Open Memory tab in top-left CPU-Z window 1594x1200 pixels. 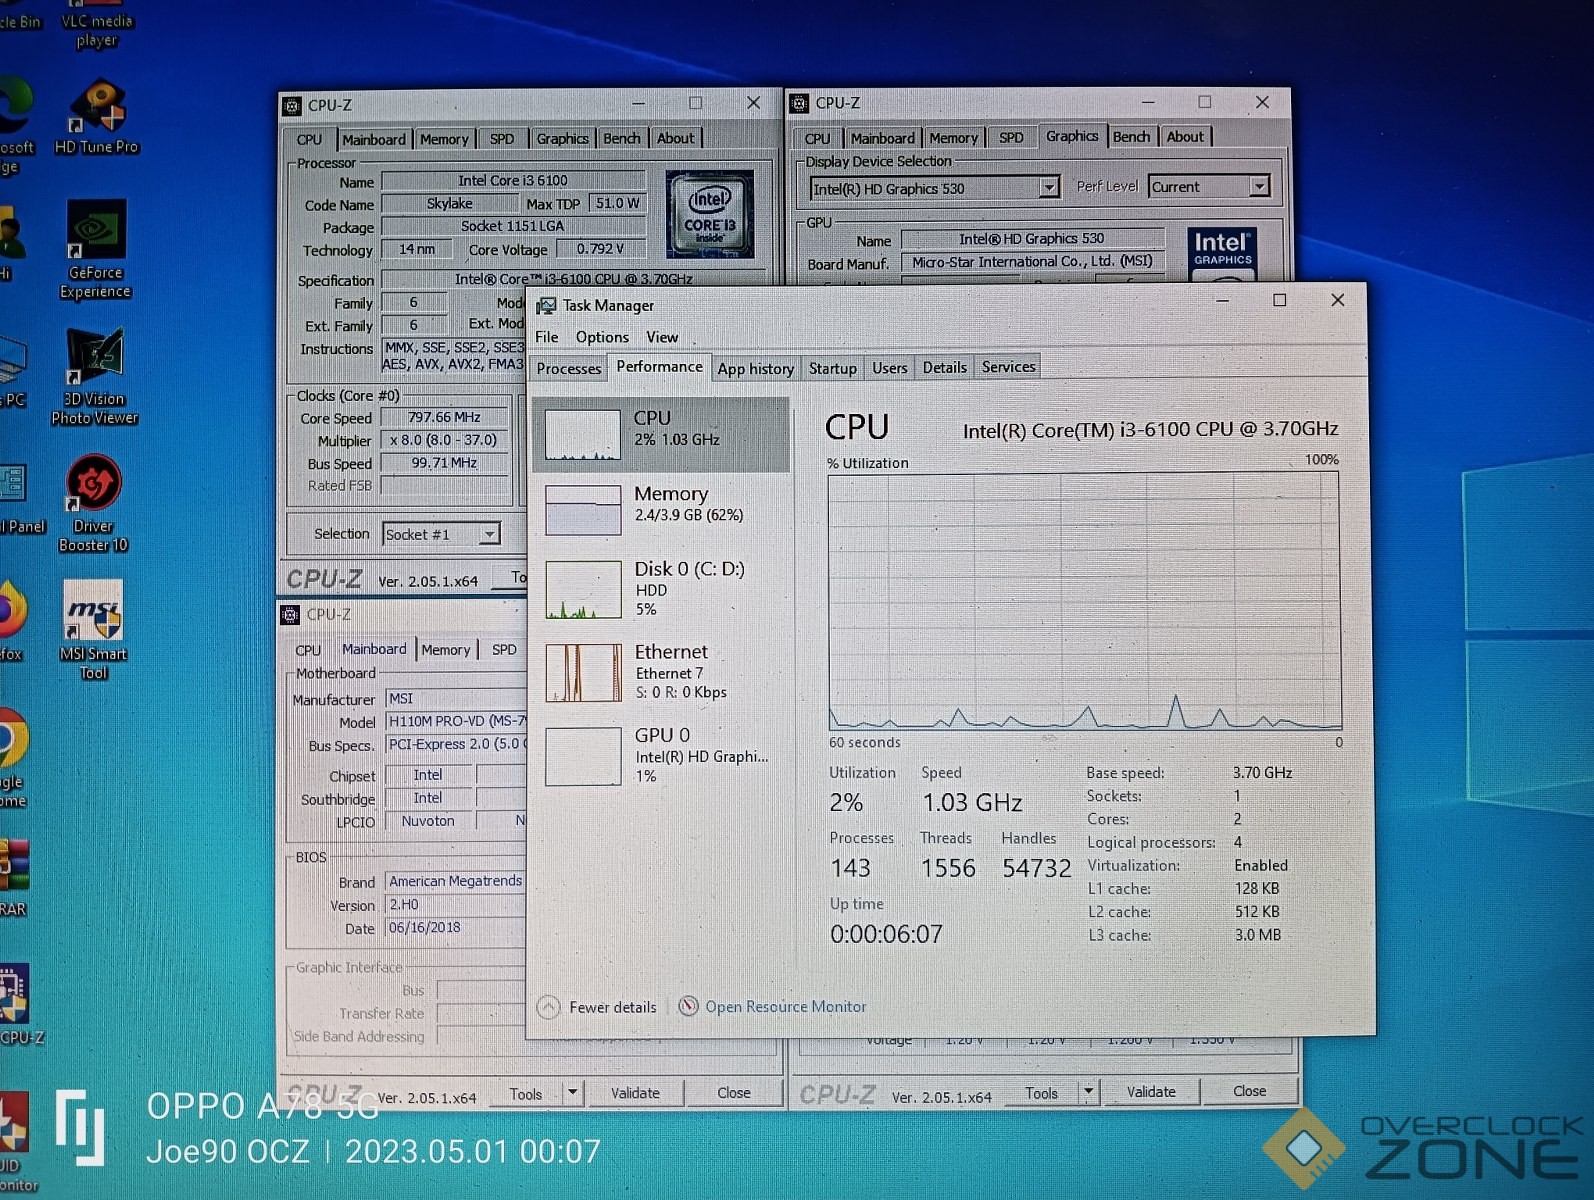click(444, 139)
